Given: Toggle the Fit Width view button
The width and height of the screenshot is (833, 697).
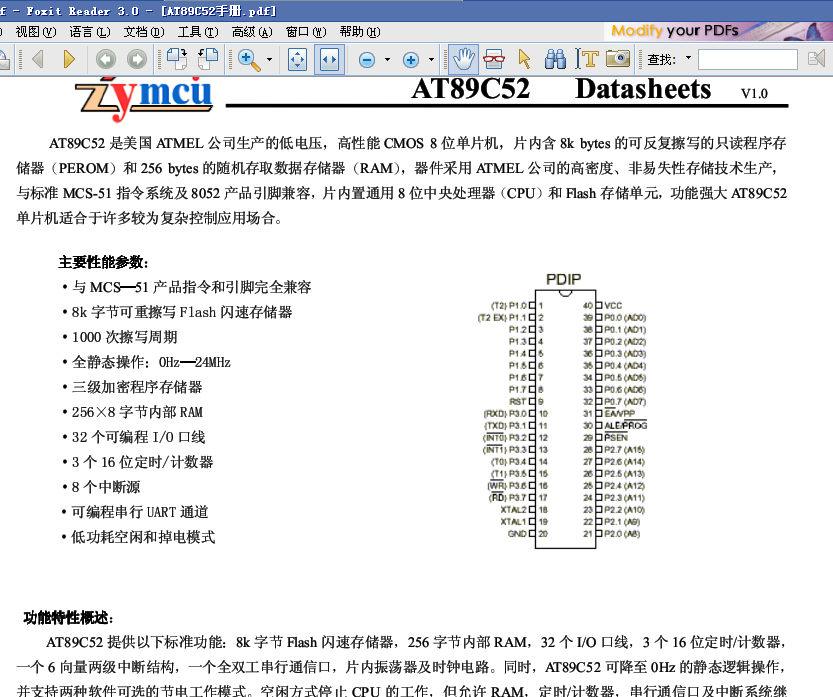Looking at the screenshot, I should tap(329, 60).
